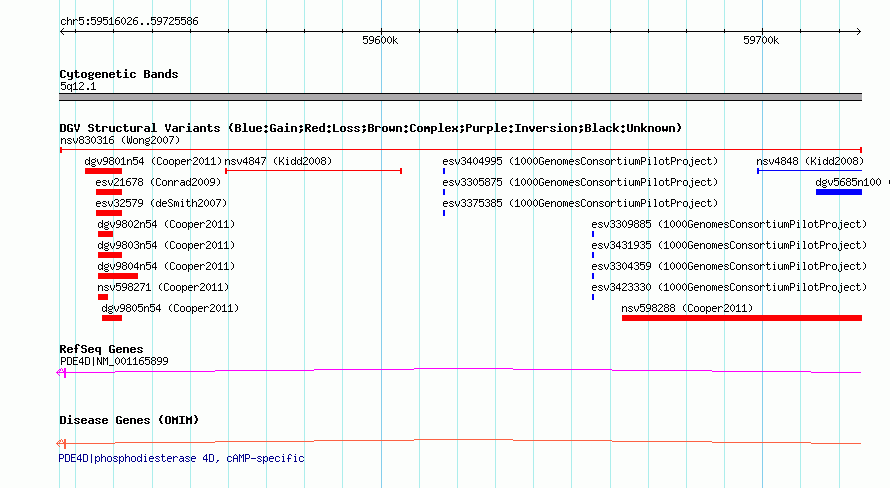Click the Disease Genes (OMIM) track title

click(129, 420)
